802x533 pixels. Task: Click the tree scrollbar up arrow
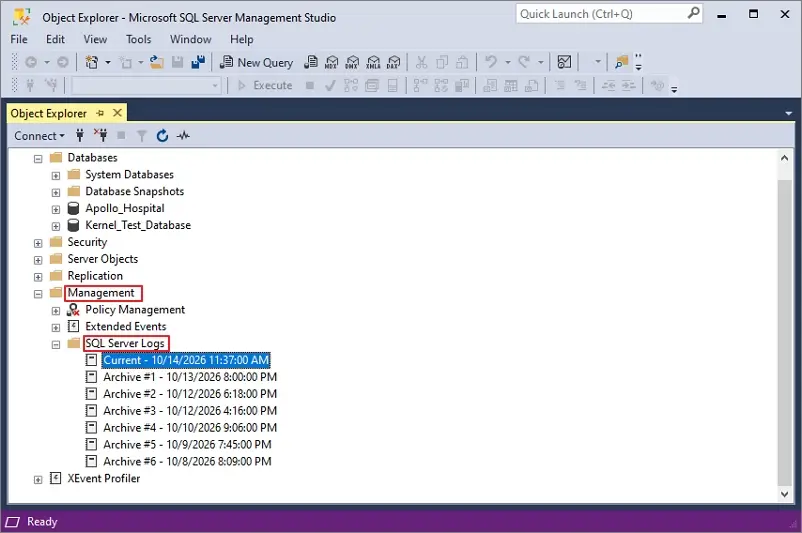784,158
